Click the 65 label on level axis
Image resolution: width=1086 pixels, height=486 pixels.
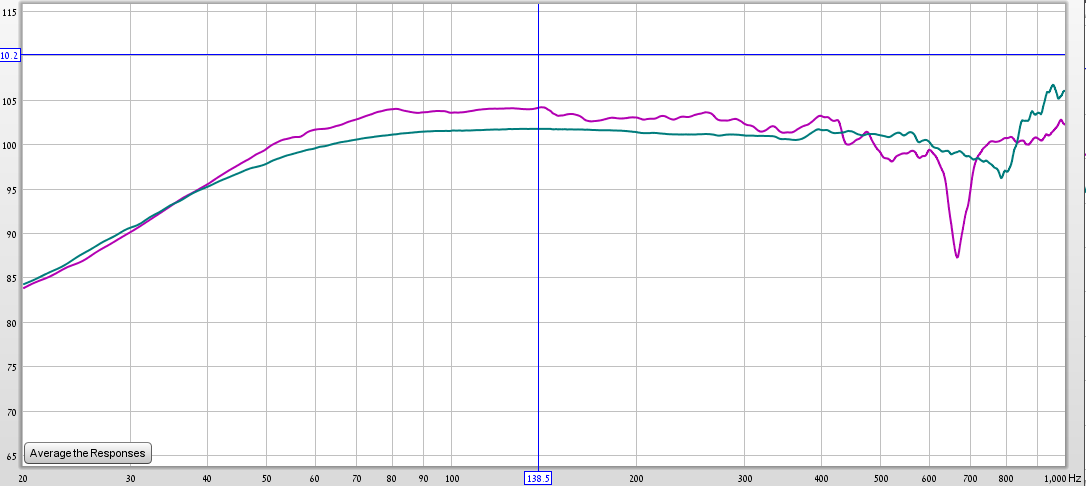(x=10, y=458)
